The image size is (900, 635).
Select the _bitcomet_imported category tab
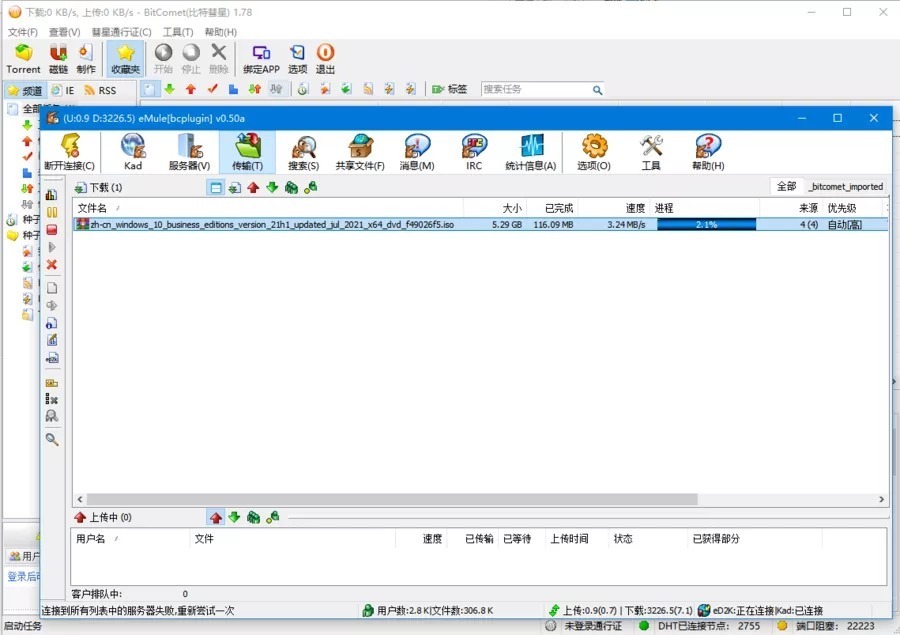point(846,187)
